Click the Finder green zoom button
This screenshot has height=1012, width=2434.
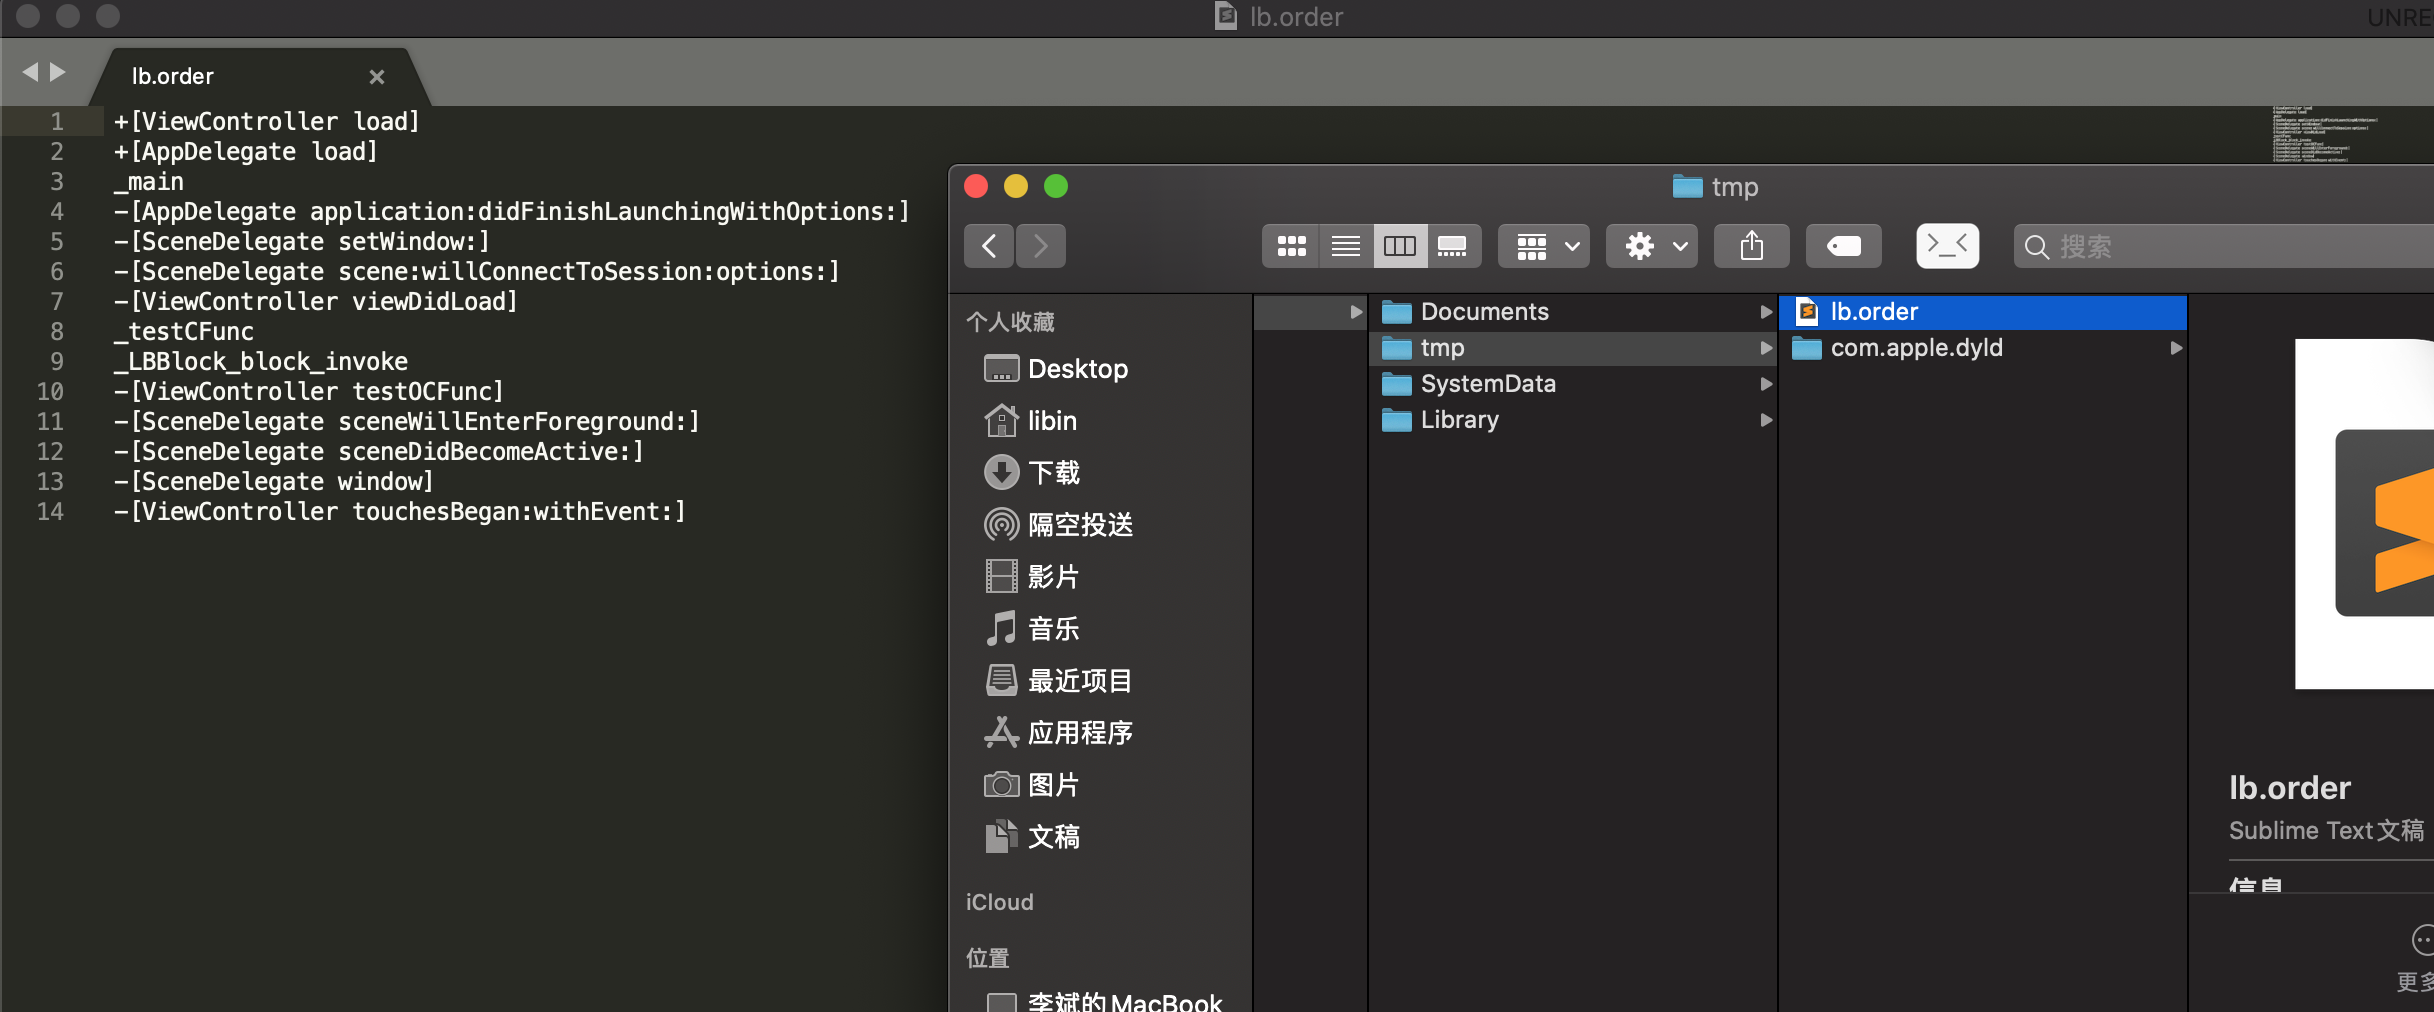1056,187
